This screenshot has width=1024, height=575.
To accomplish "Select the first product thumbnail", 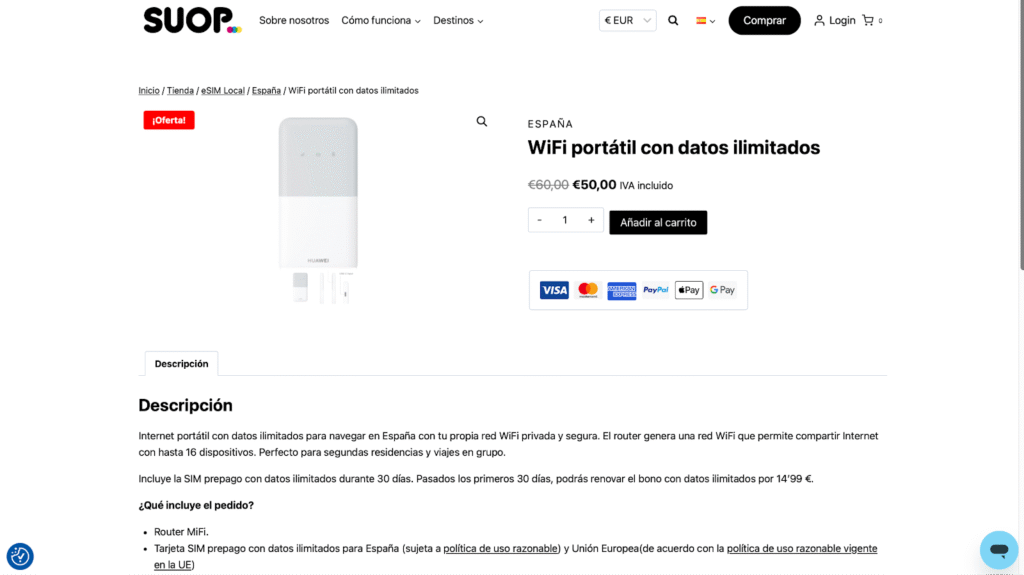I will tap(301, 288).
